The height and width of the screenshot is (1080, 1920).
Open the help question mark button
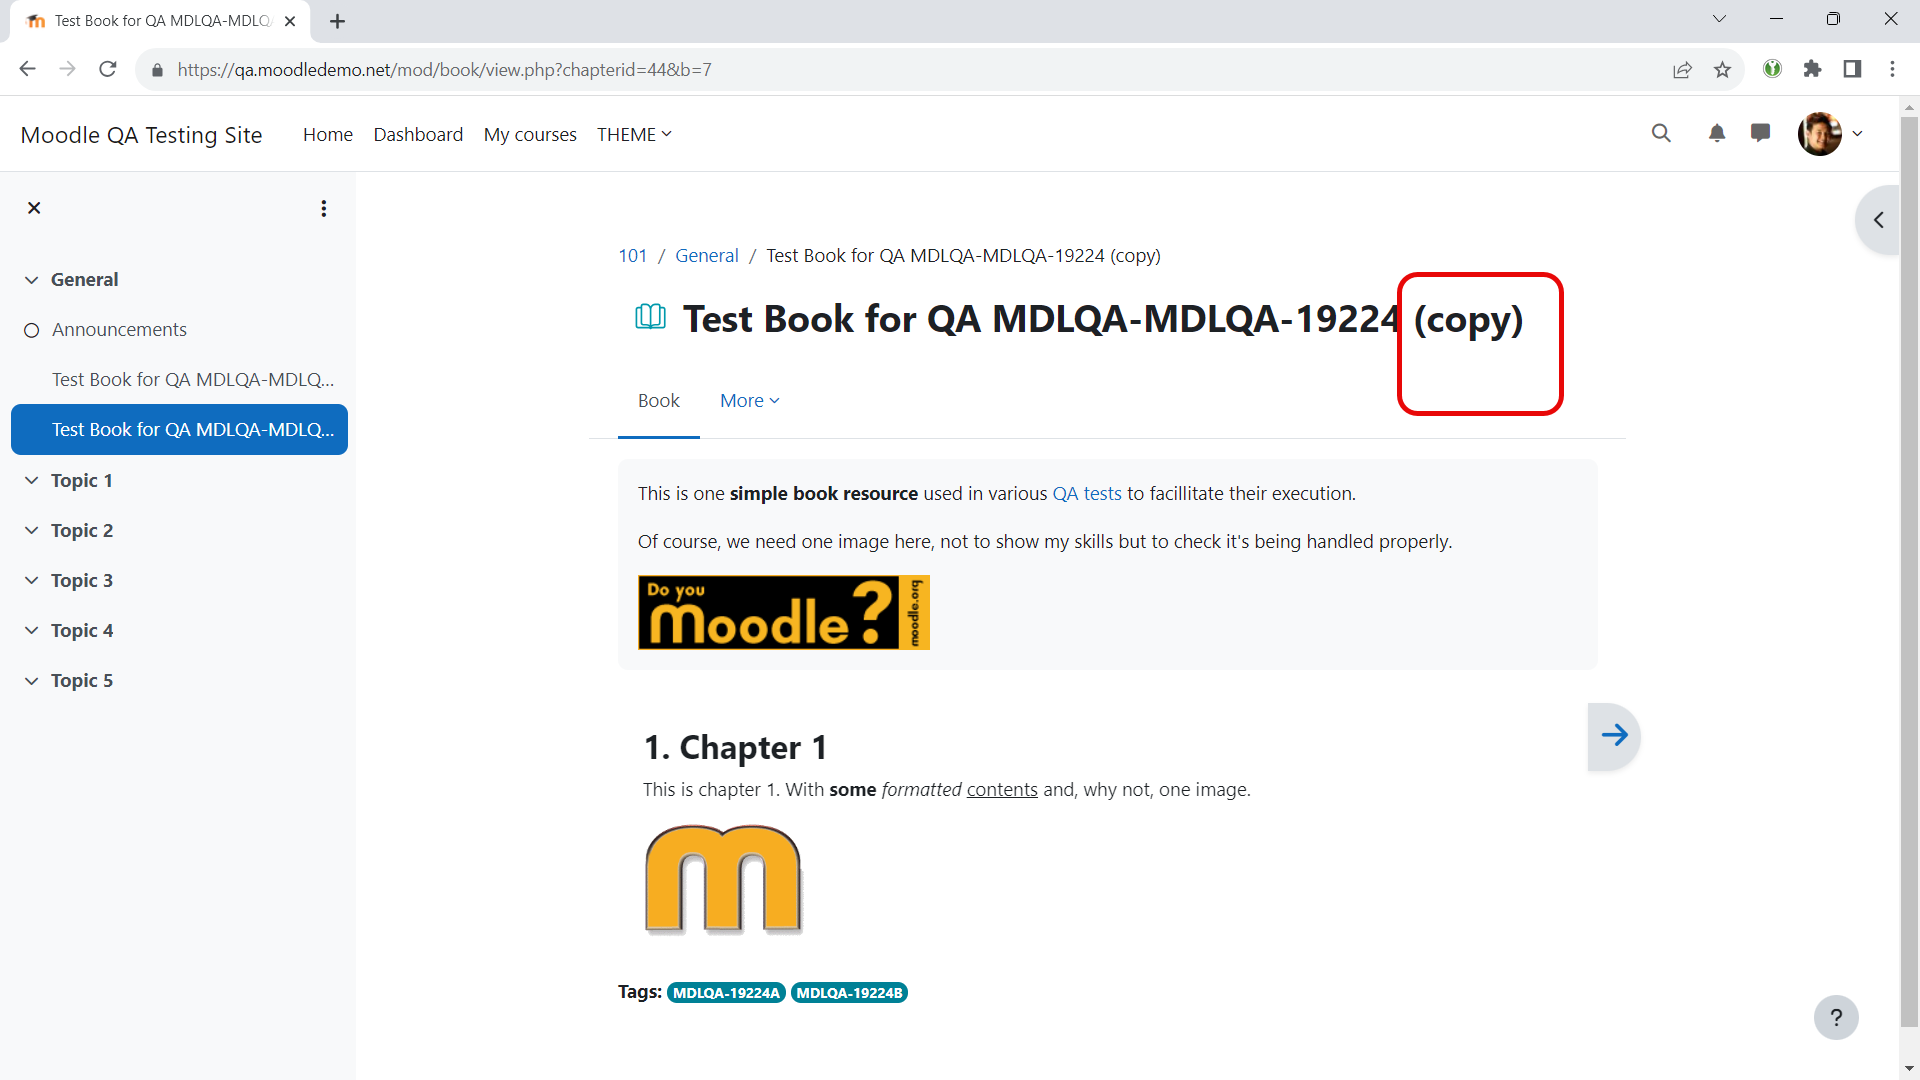coord(1836,1018)
